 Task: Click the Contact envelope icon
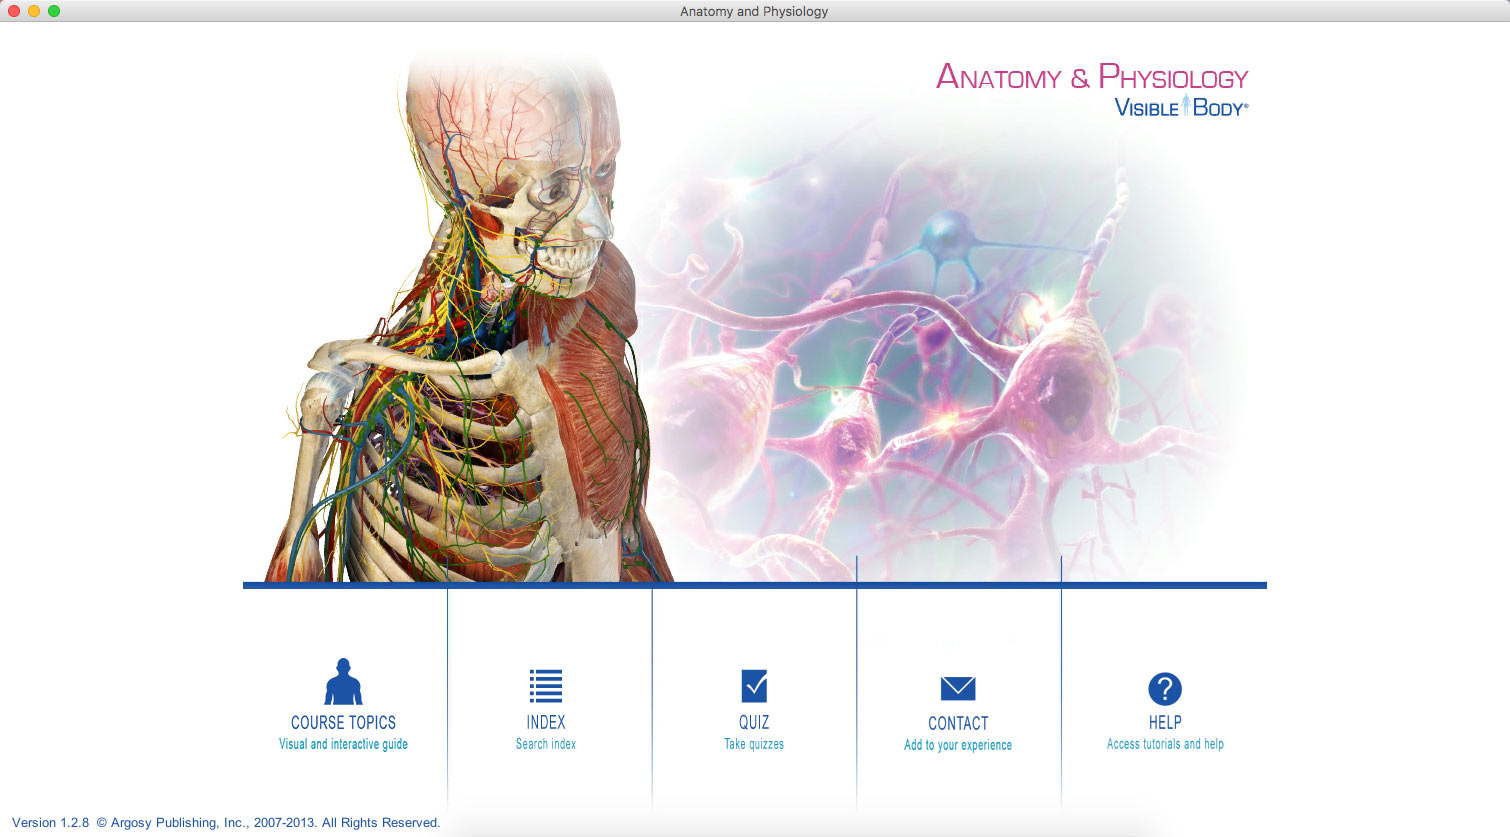(x=958, y=688)
